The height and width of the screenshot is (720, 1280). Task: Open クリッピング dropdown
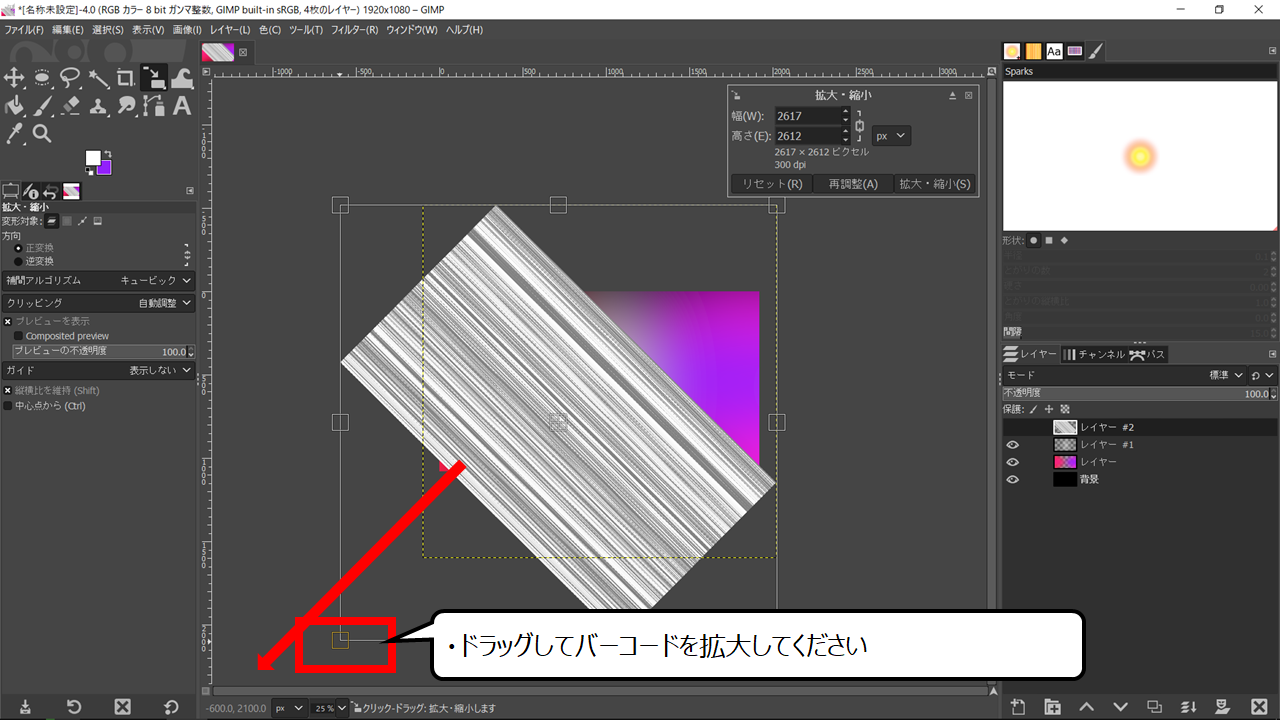point(98,302)
